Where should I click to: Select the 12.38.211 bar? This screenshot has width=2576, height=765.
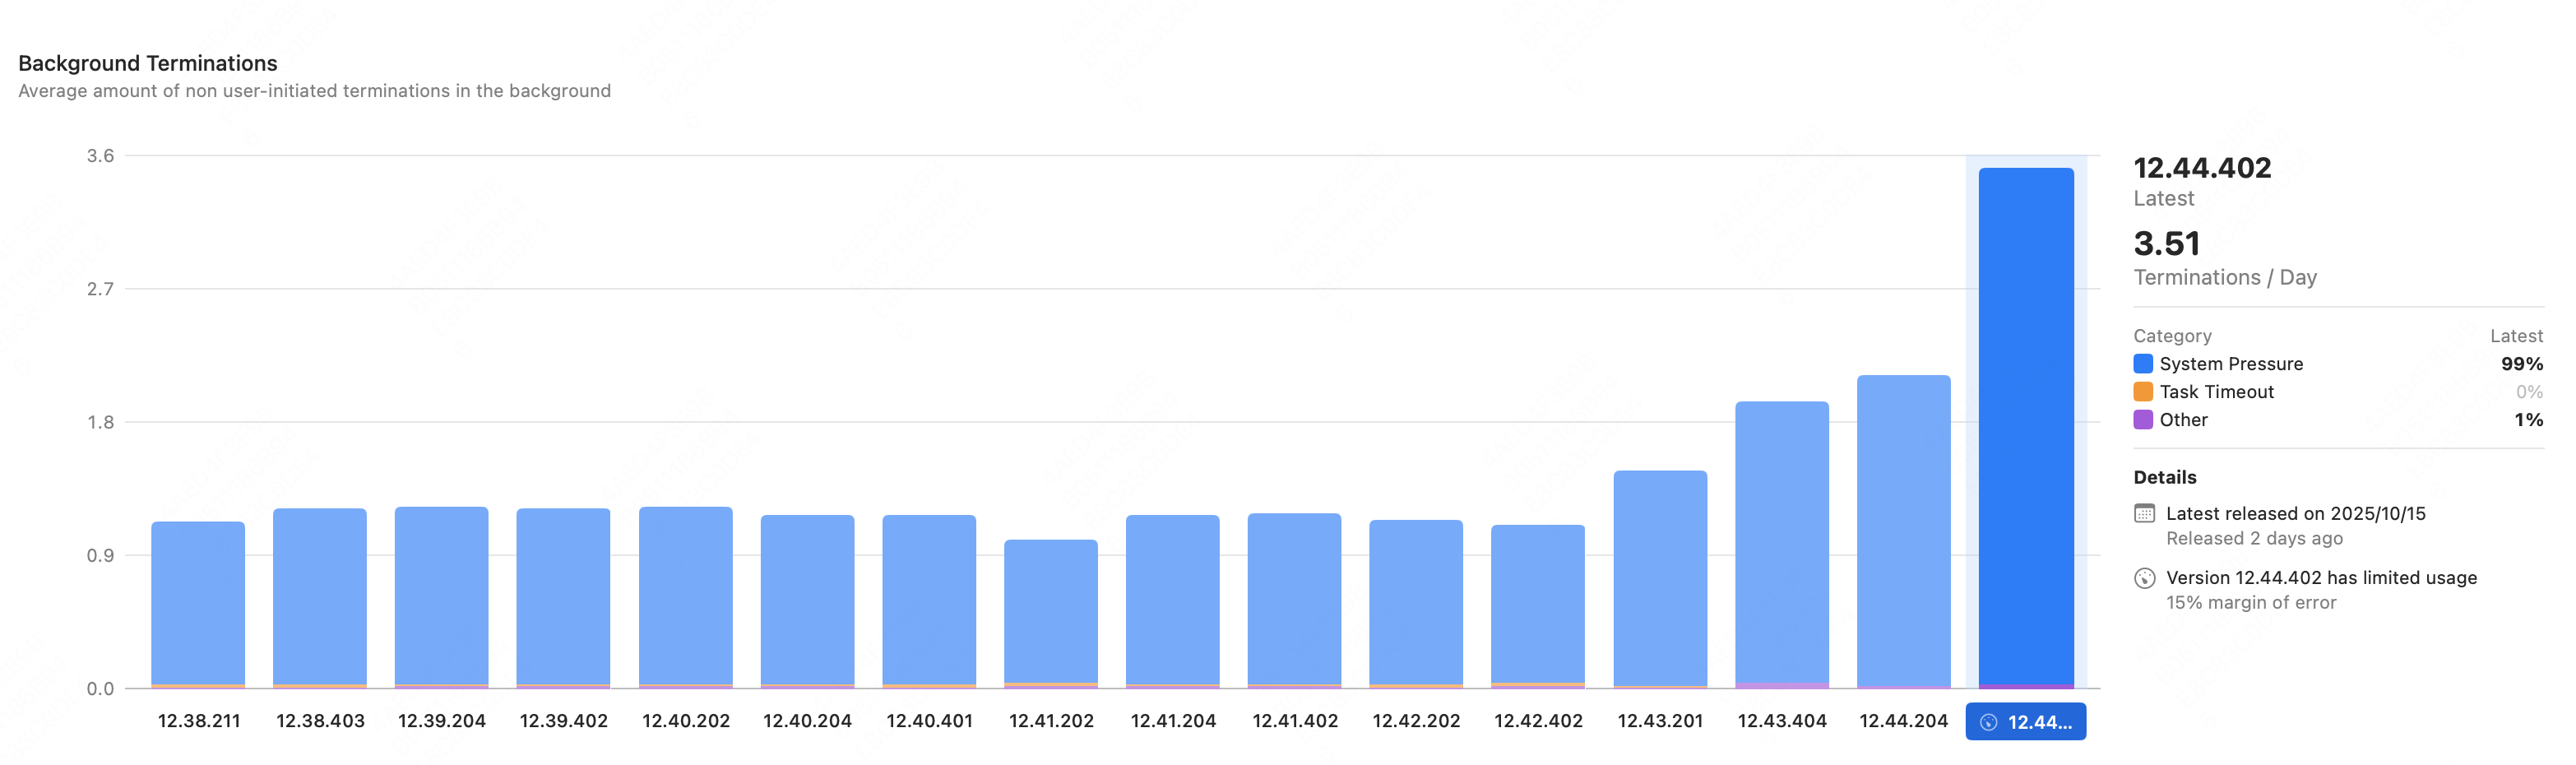pyautogui.click(x=198, y=605)
